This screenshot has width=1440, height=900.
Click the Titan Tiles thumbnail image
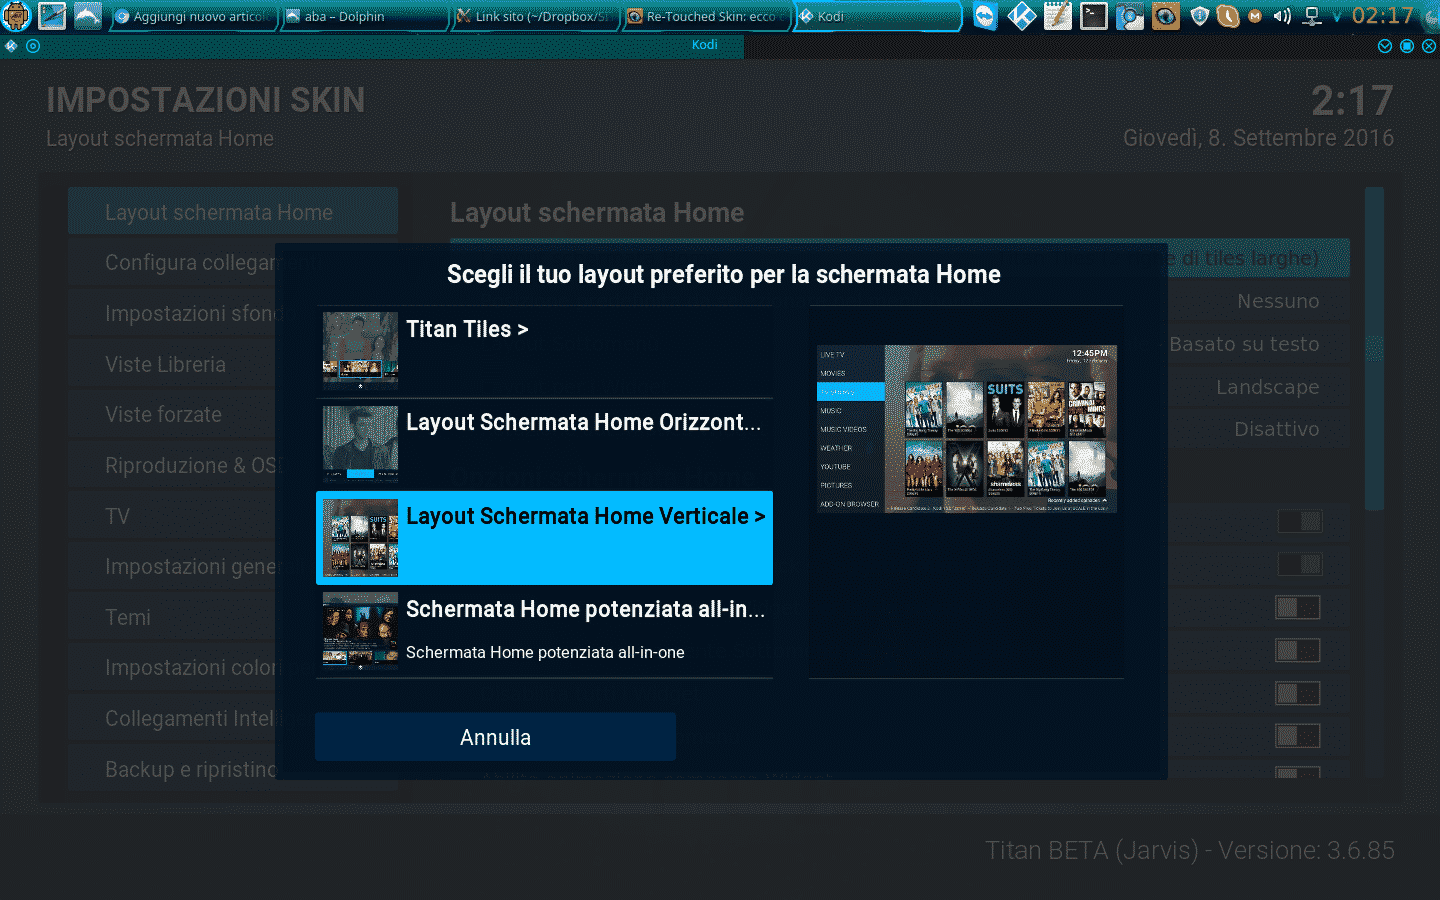click(x=360, y=351)
